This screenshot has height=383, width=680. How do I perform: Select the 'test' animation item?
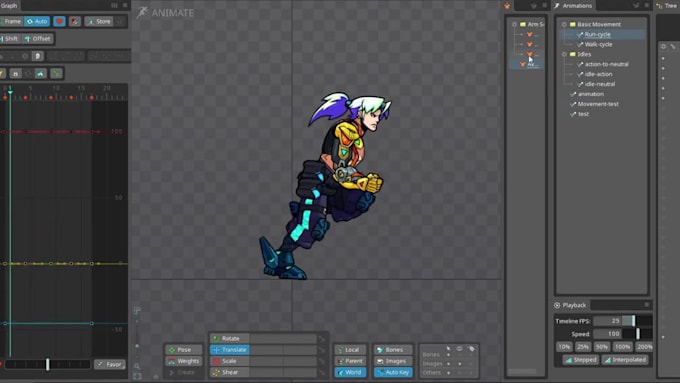tap(583, 114)
